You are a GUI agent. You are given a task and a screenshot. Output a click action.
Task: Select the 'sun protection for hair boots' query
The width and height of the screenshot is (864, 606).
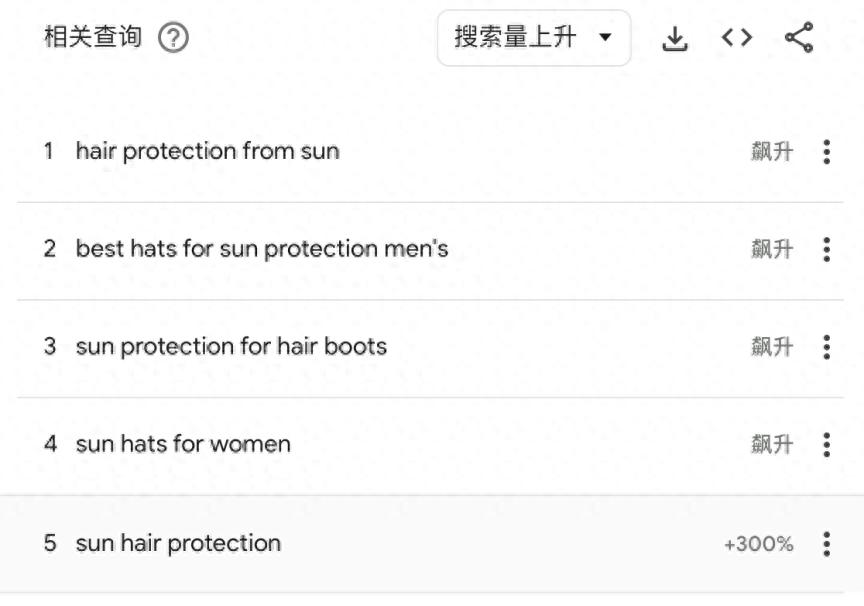click(231, 347)
